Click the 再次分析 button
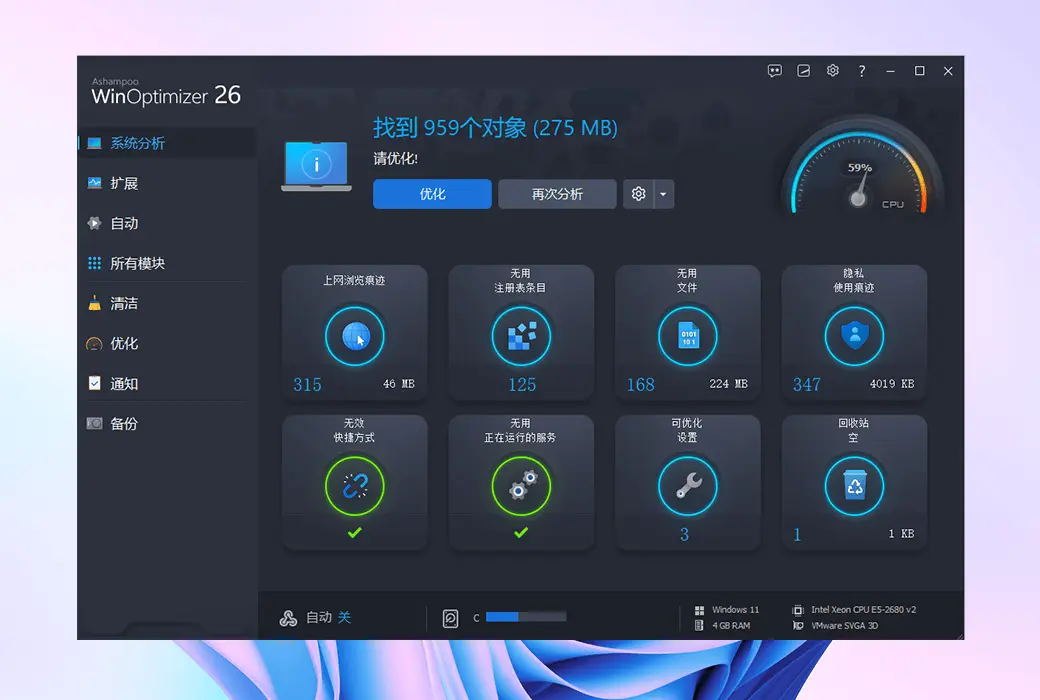This screenshot has width=1040, height=700. pyautogui.click(x=557, y=194)
